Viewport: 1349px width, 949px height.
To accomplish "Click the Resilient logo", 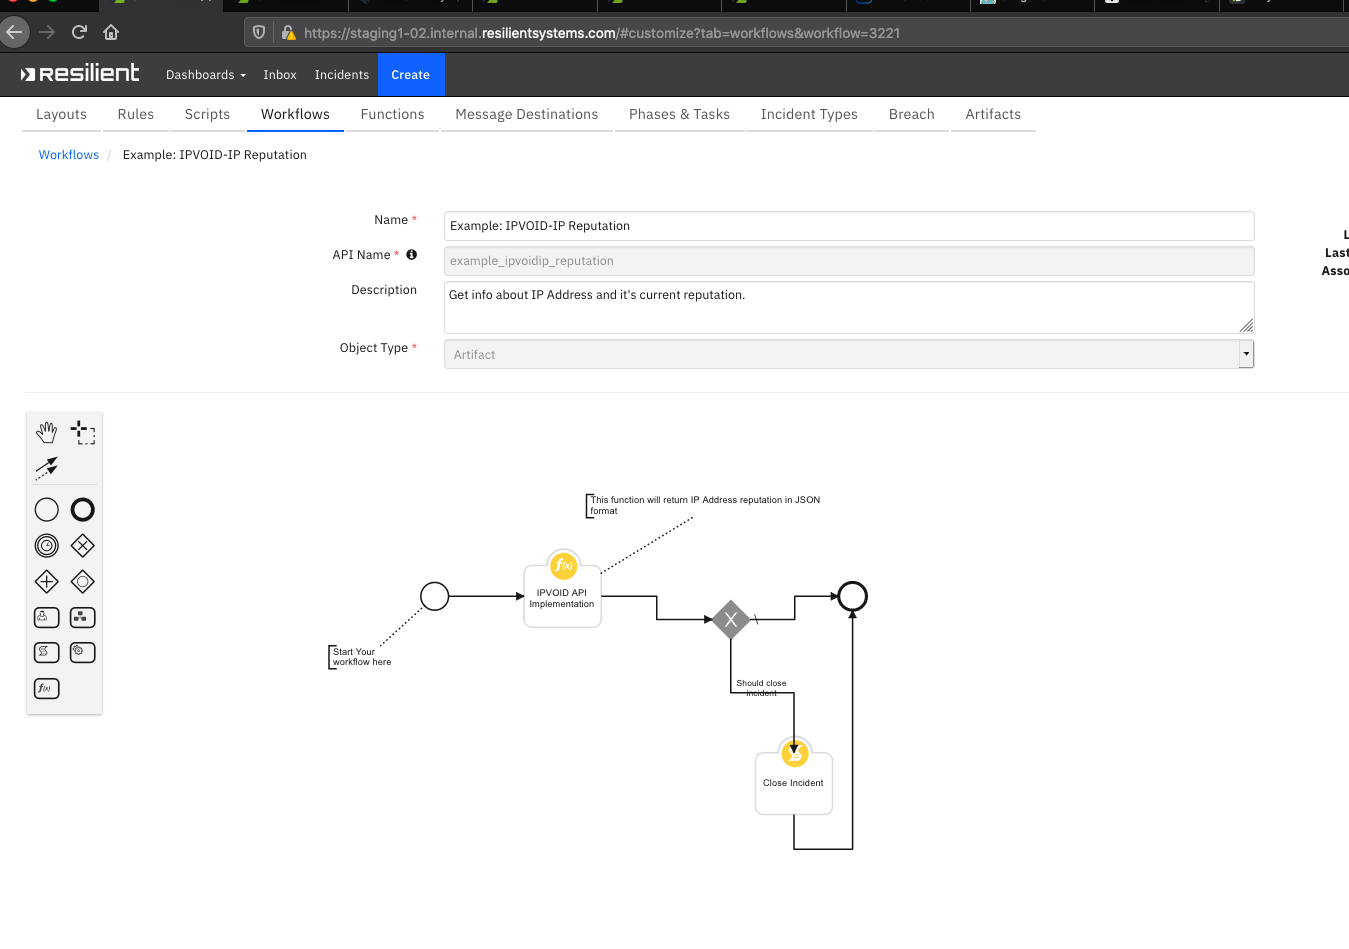I will point(80,74).
